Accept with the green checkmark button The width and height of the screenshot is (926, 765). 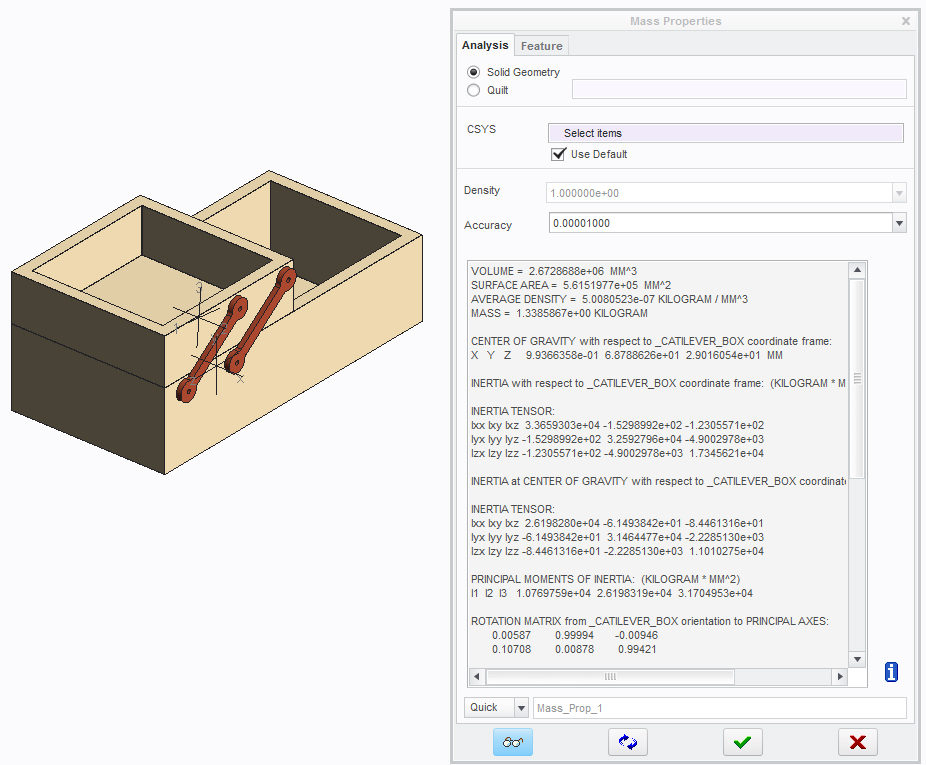[743, 742]
